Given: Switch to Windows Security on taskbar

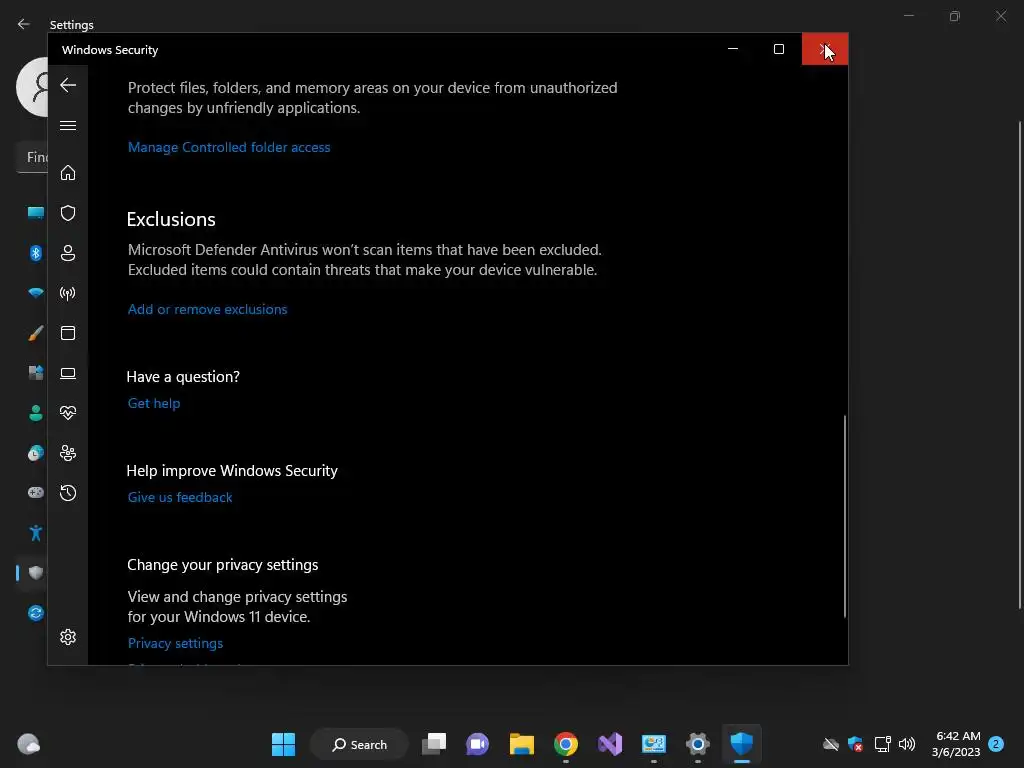Looking at the screenshot, I should [742, 744].
